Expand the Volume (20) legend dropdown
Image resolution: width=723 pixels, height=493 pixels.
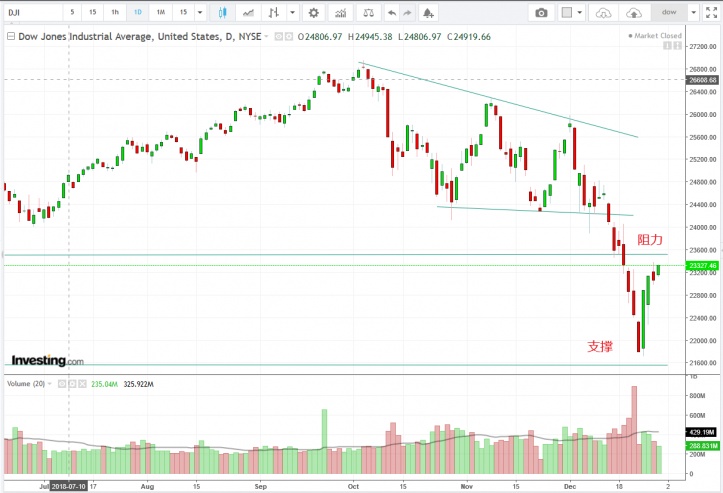pyautogui.click(x=49, y=384)
